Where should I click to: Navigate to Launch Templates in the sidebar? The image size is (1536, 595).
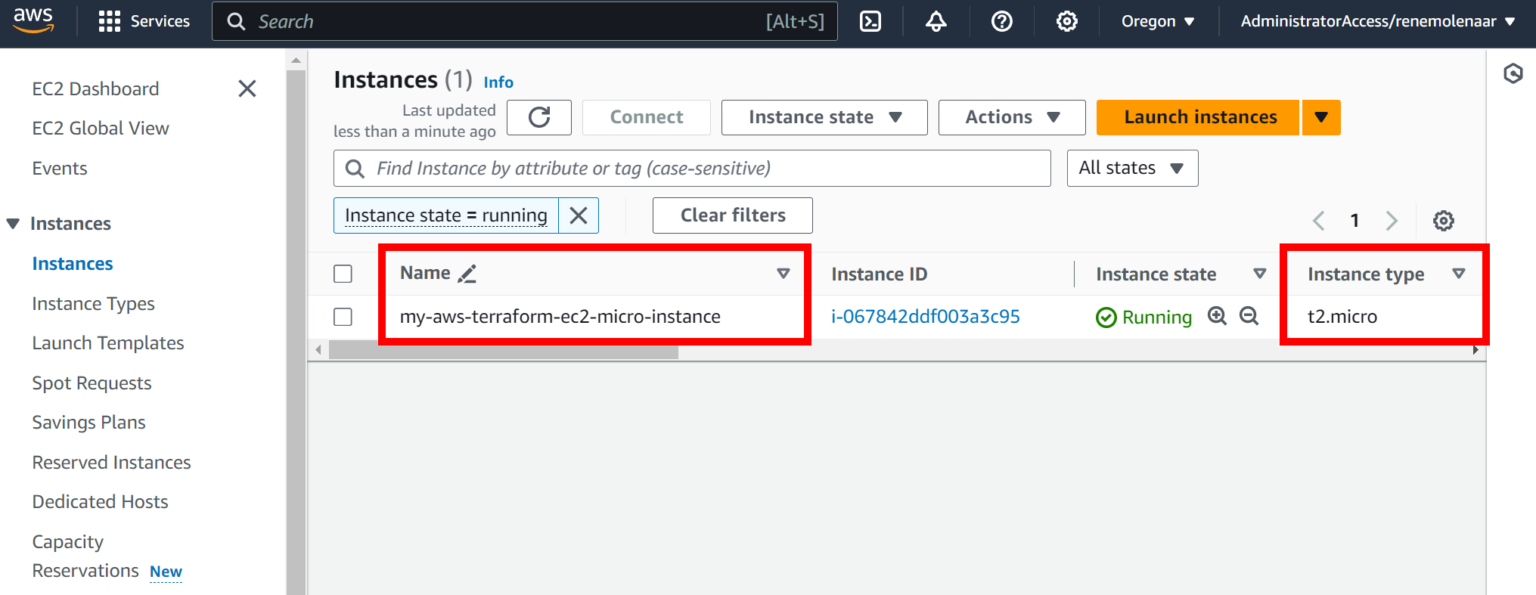[x=108, y=342]
